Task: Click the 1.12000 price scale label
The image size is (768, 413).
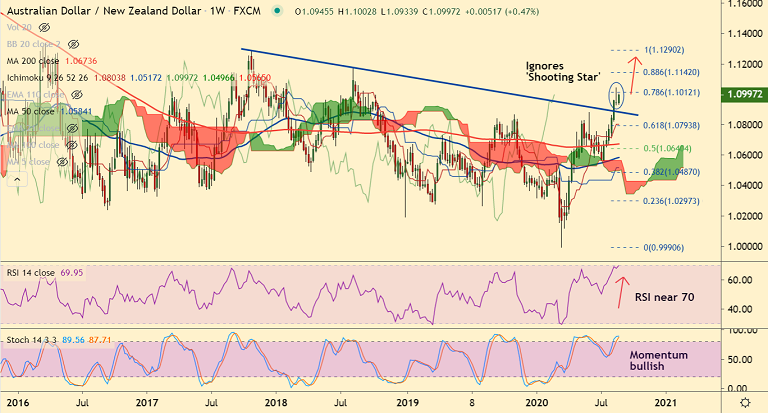Action: click(x=745, y=65)
